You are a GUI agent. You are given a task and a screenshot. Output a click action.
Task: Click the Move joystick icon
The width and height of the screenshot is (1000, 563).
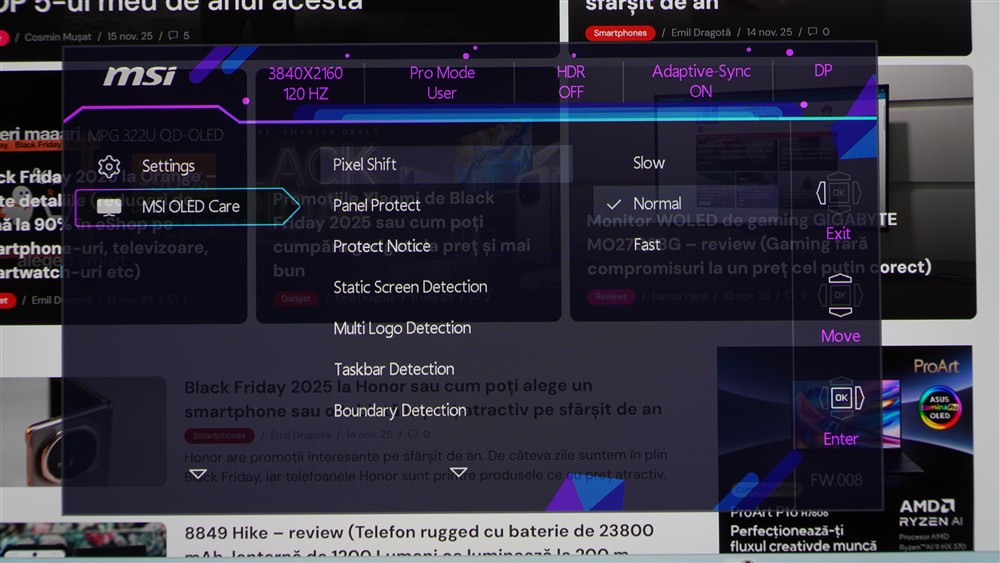tap(838, 295)
